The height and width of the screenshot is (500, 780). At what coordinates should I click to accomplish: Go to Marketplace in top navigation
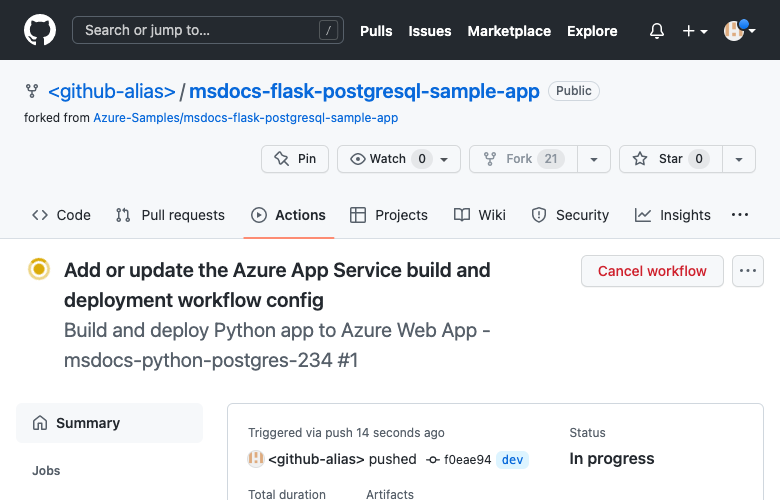pos(509,31)
